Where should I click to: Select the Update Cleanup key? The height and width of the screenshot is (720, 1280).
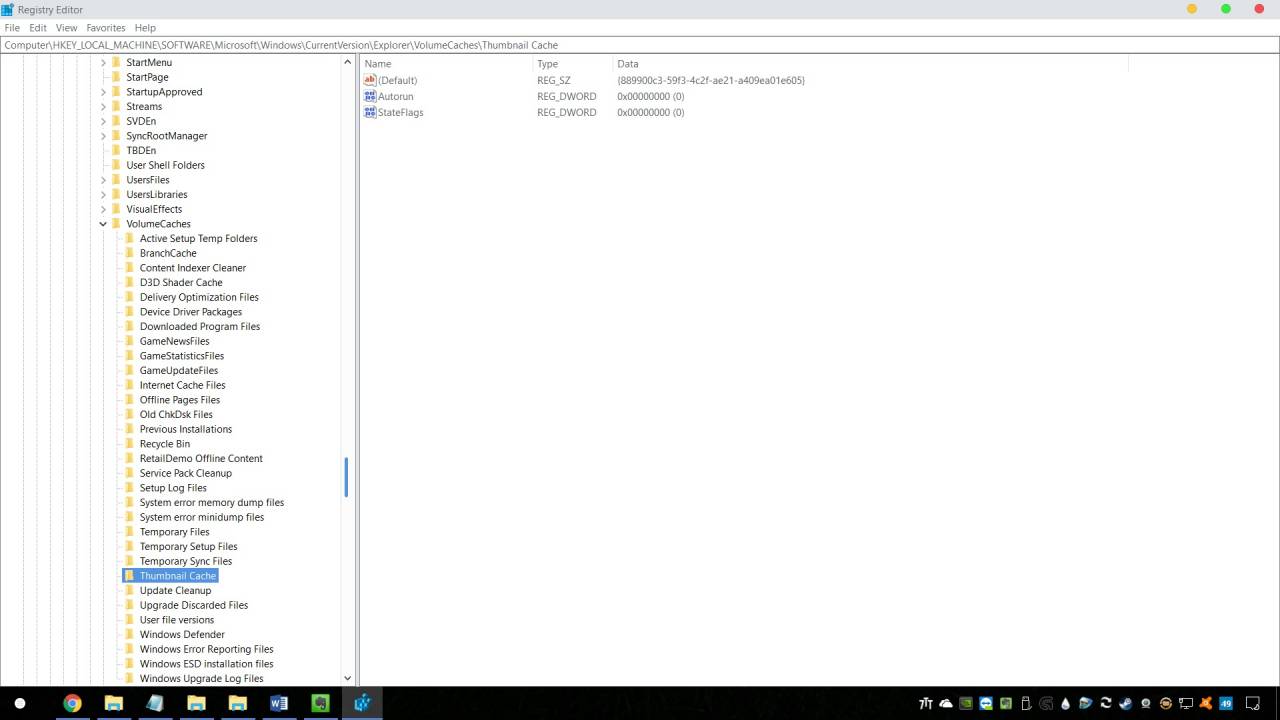click(x=175, y=590)
